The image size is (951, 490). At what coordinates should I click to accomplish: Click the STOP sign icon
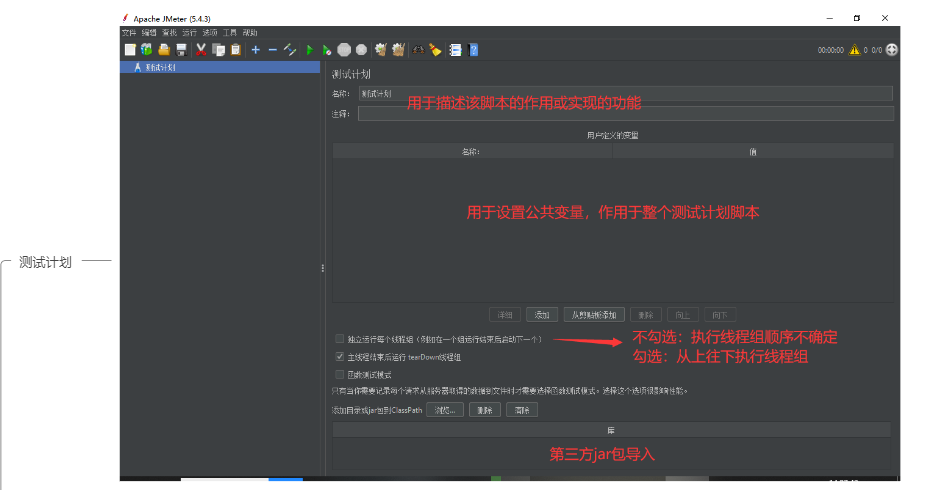pos(344,50)
